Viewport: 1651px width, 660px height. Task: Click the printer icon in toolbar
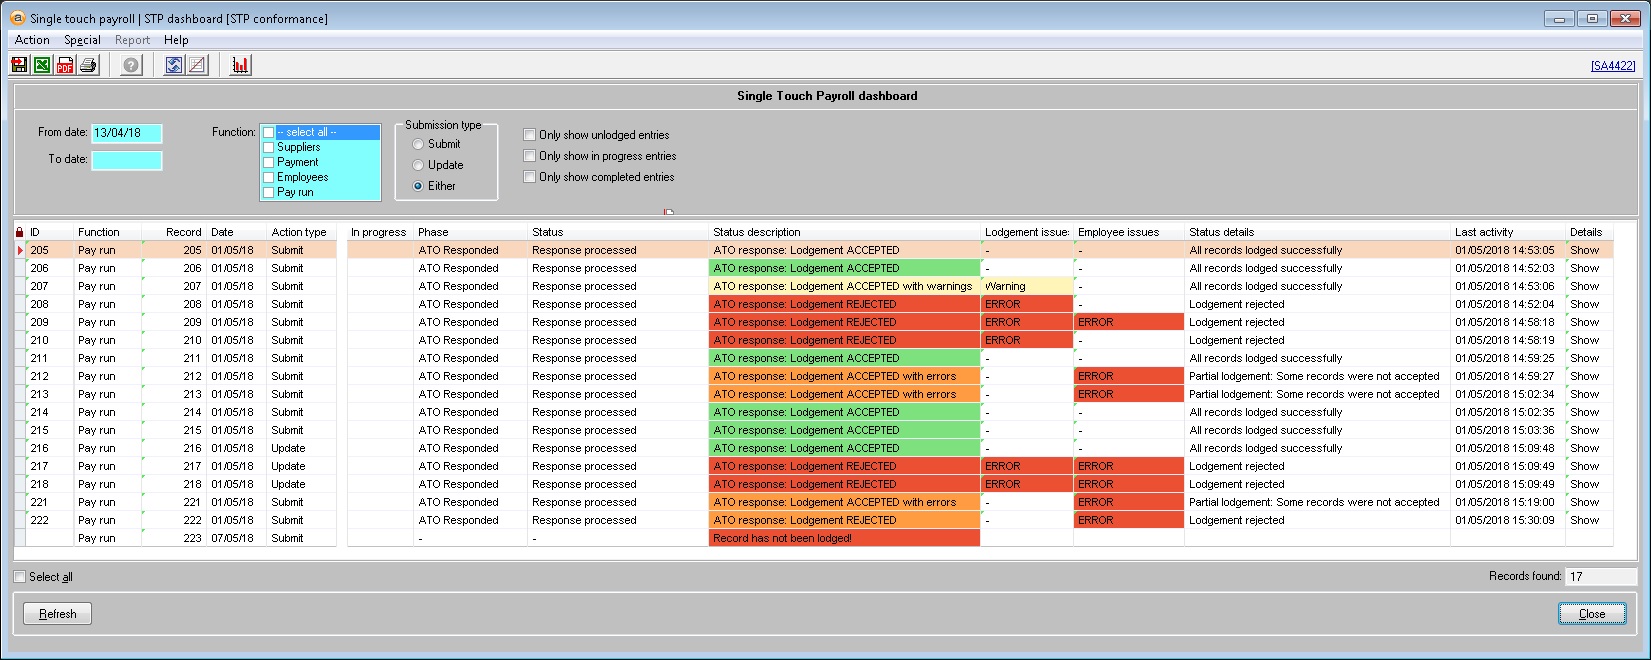click(88, 65)
